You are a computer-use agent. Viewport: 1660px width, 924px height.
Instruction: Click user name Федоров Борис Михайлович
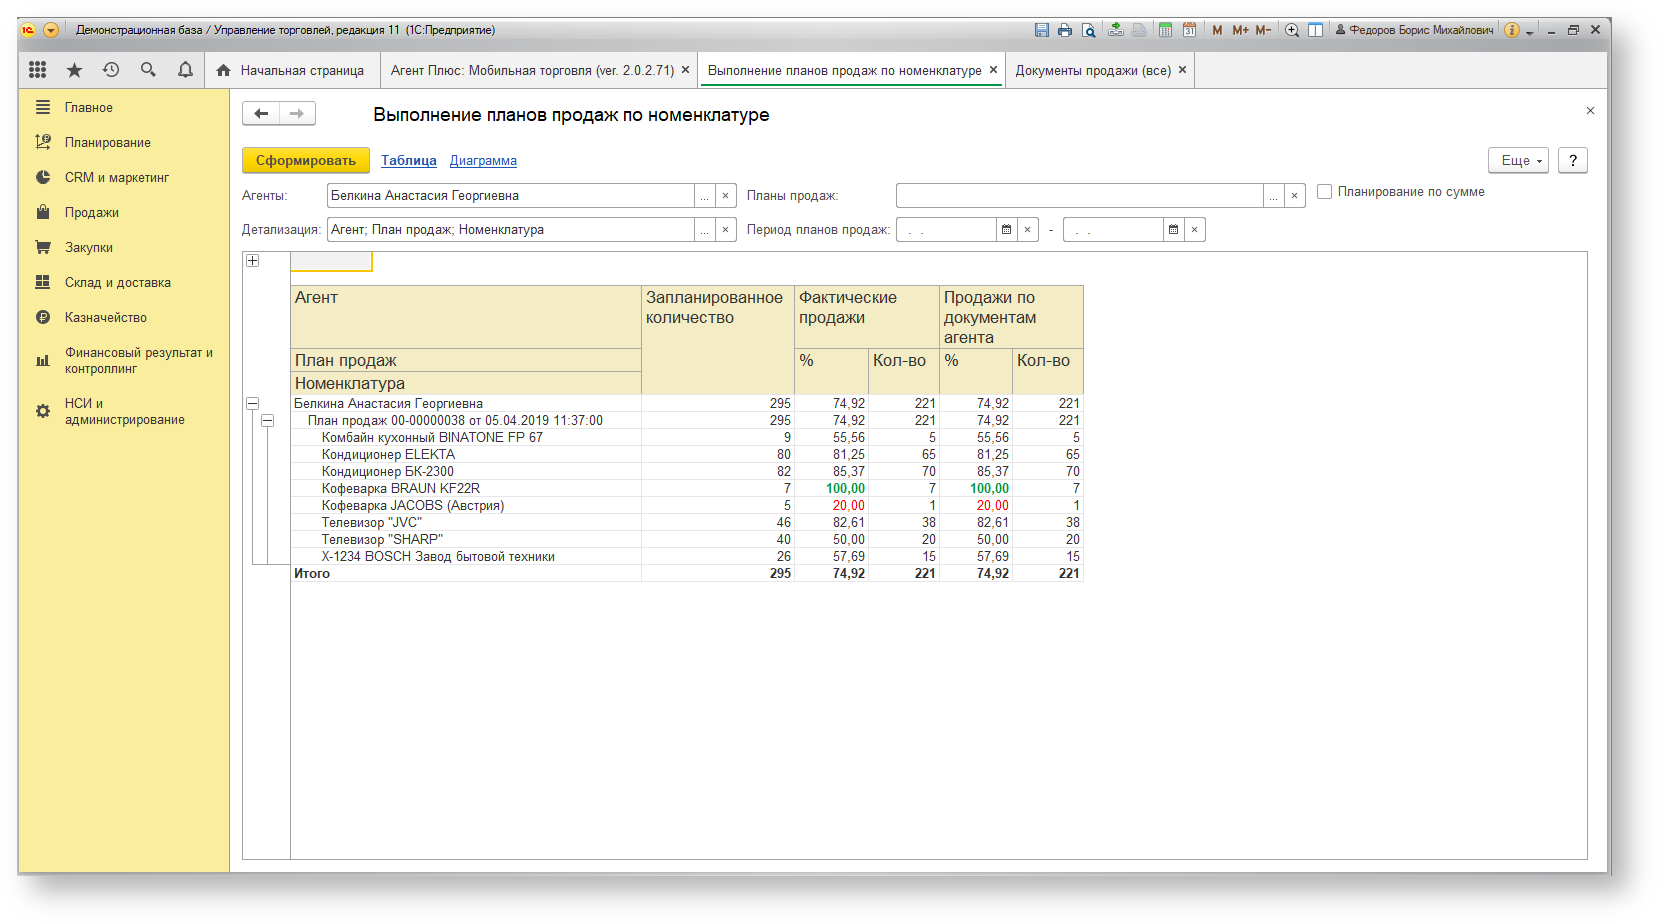(x=1414, y=30)
